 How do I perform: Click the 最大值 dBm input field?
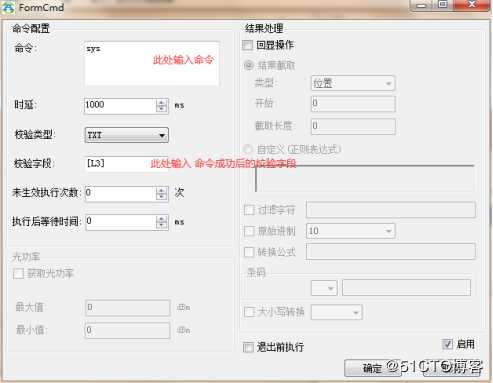tap(127, 307)
